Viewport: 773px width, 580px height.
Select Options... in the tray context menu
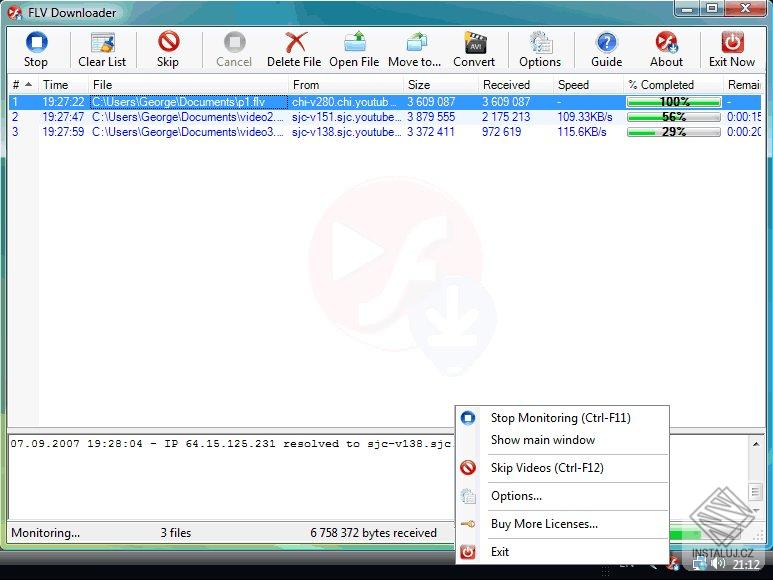[x=561, y=496]
